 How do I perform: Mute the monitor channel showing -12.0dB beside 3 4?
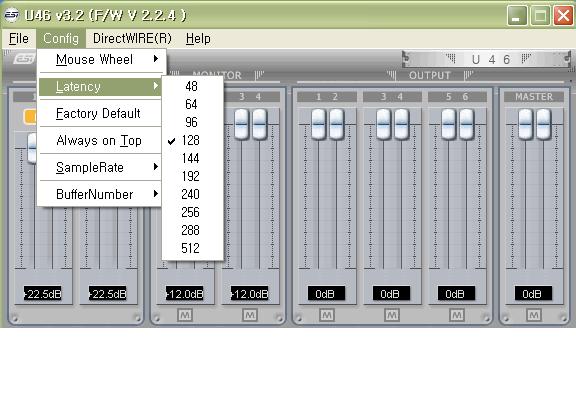point(185,315)
